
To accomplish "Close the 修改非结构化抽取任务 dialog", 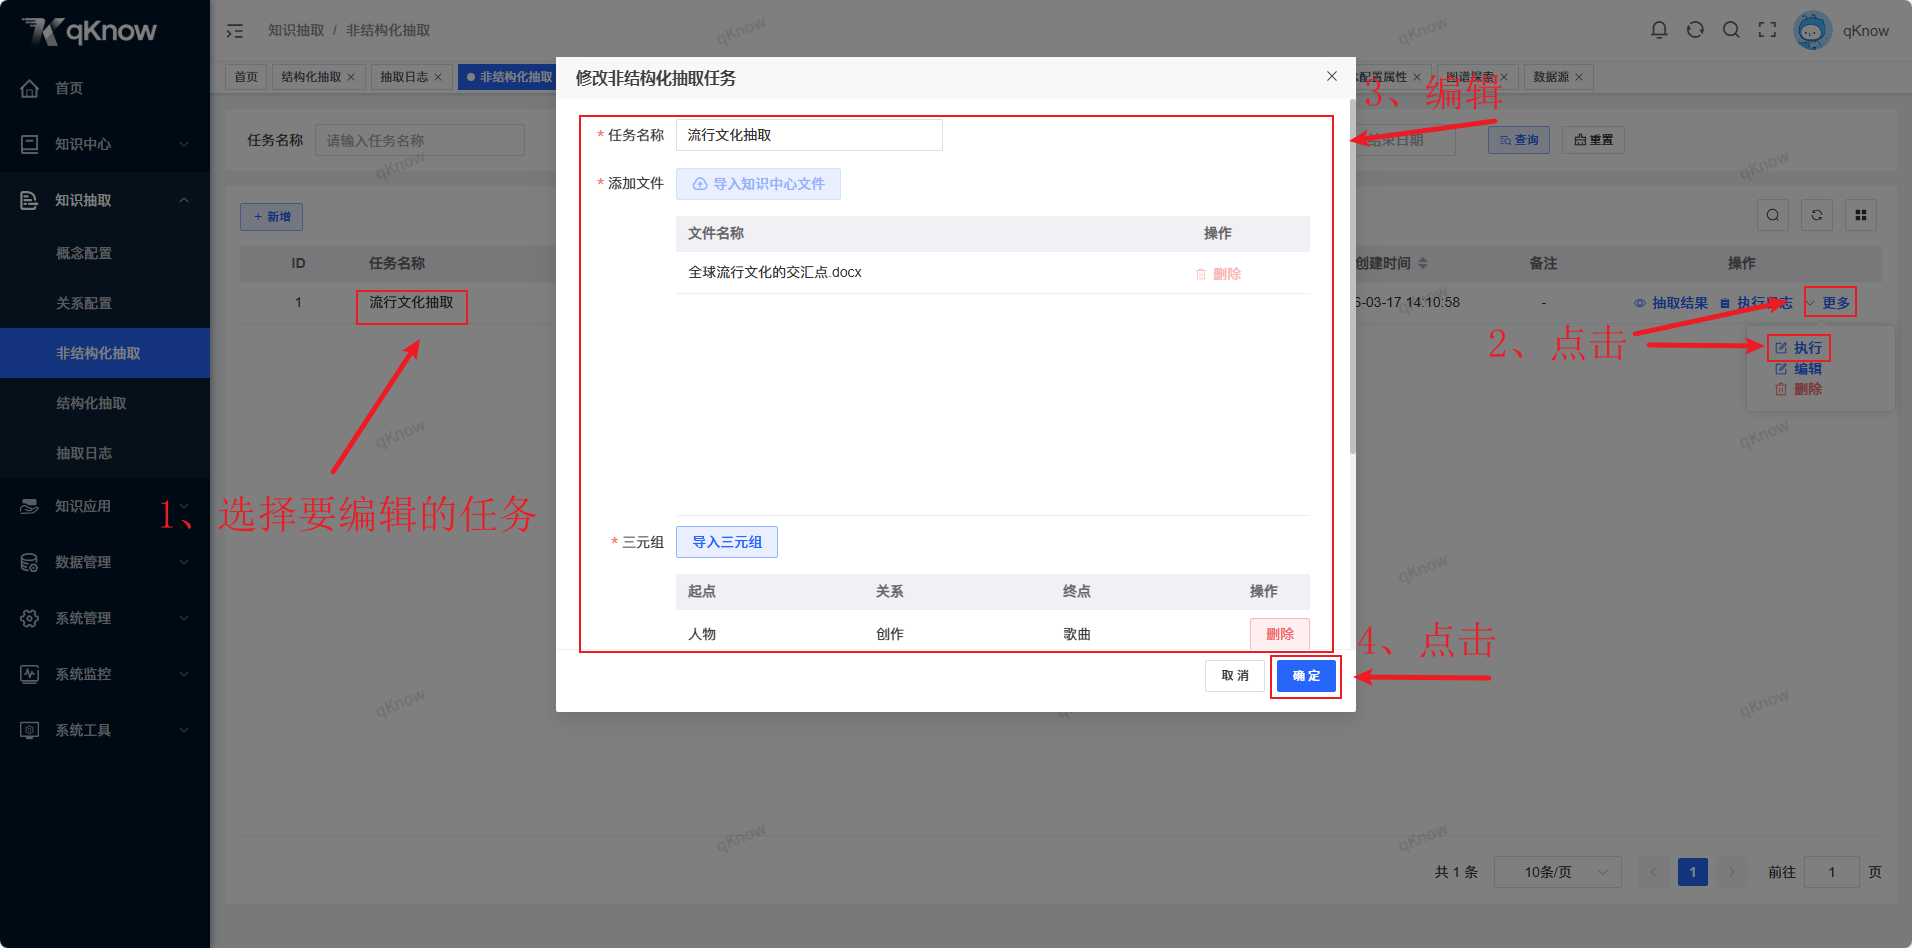I will [x=1332, y=76].
